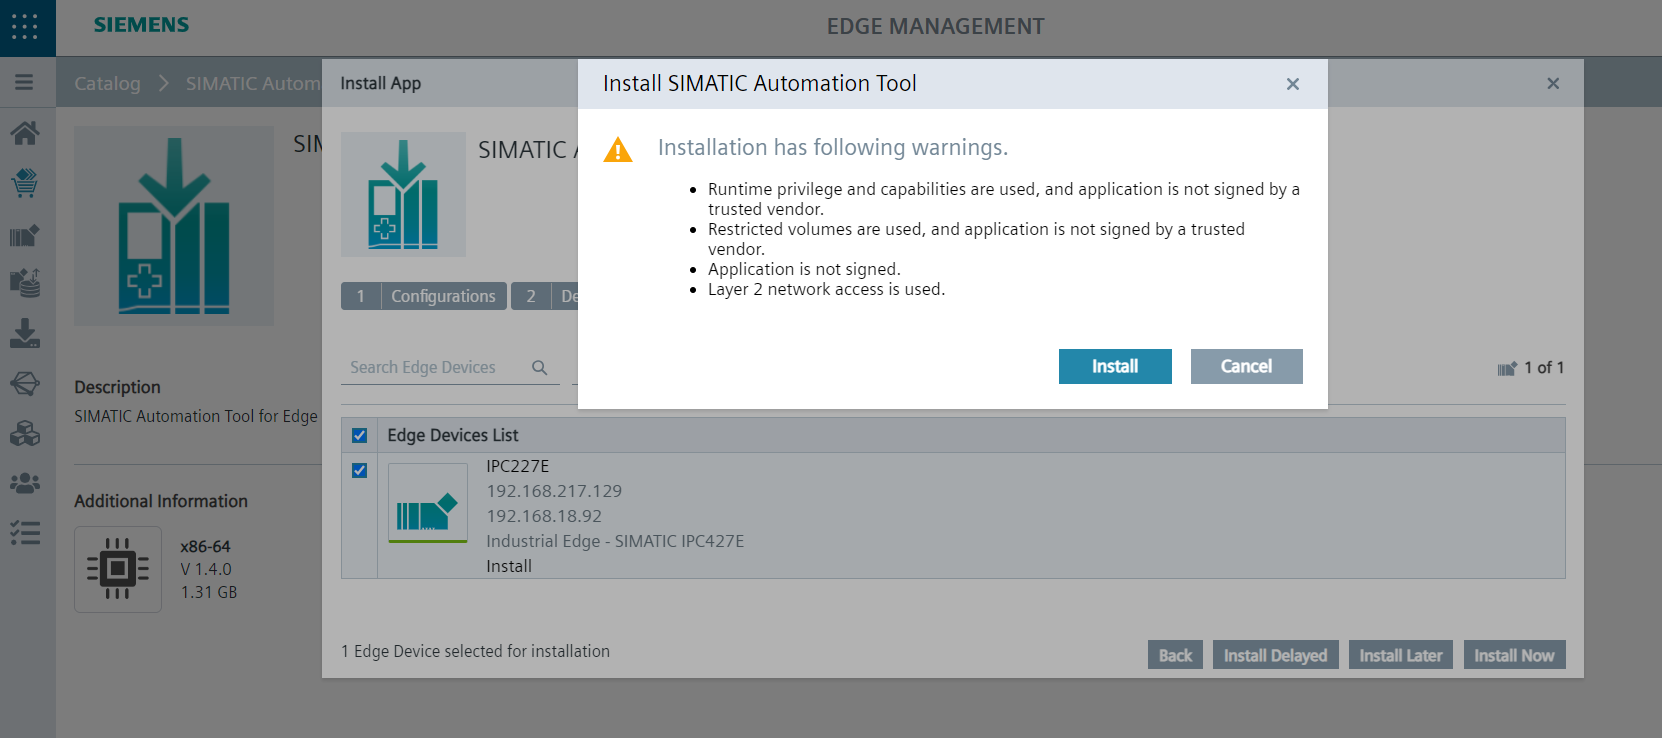Click the Install Delayed button
The width and height of the screenshot is (1662, 738).
[1275, 655]
